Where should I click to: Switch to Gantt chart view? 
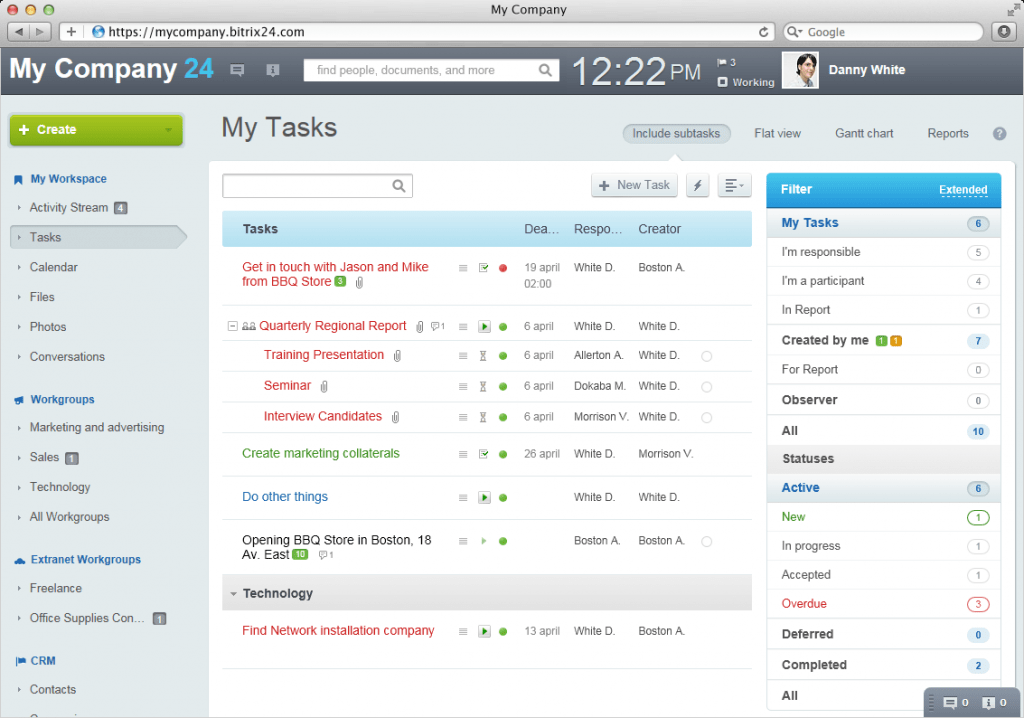click(x=864, y=133)
